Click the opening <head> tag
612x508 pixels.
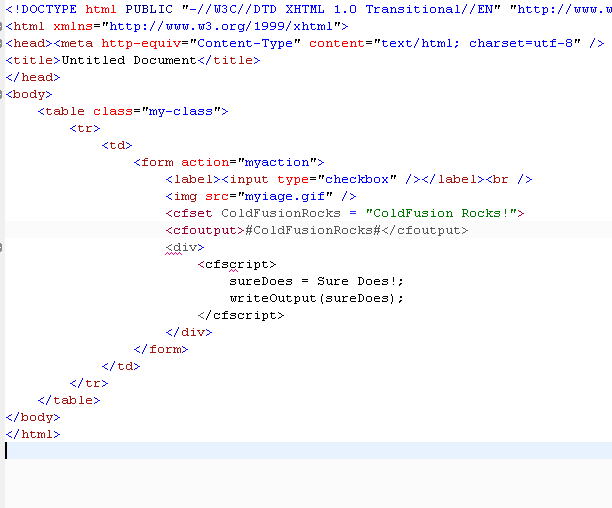29,43
